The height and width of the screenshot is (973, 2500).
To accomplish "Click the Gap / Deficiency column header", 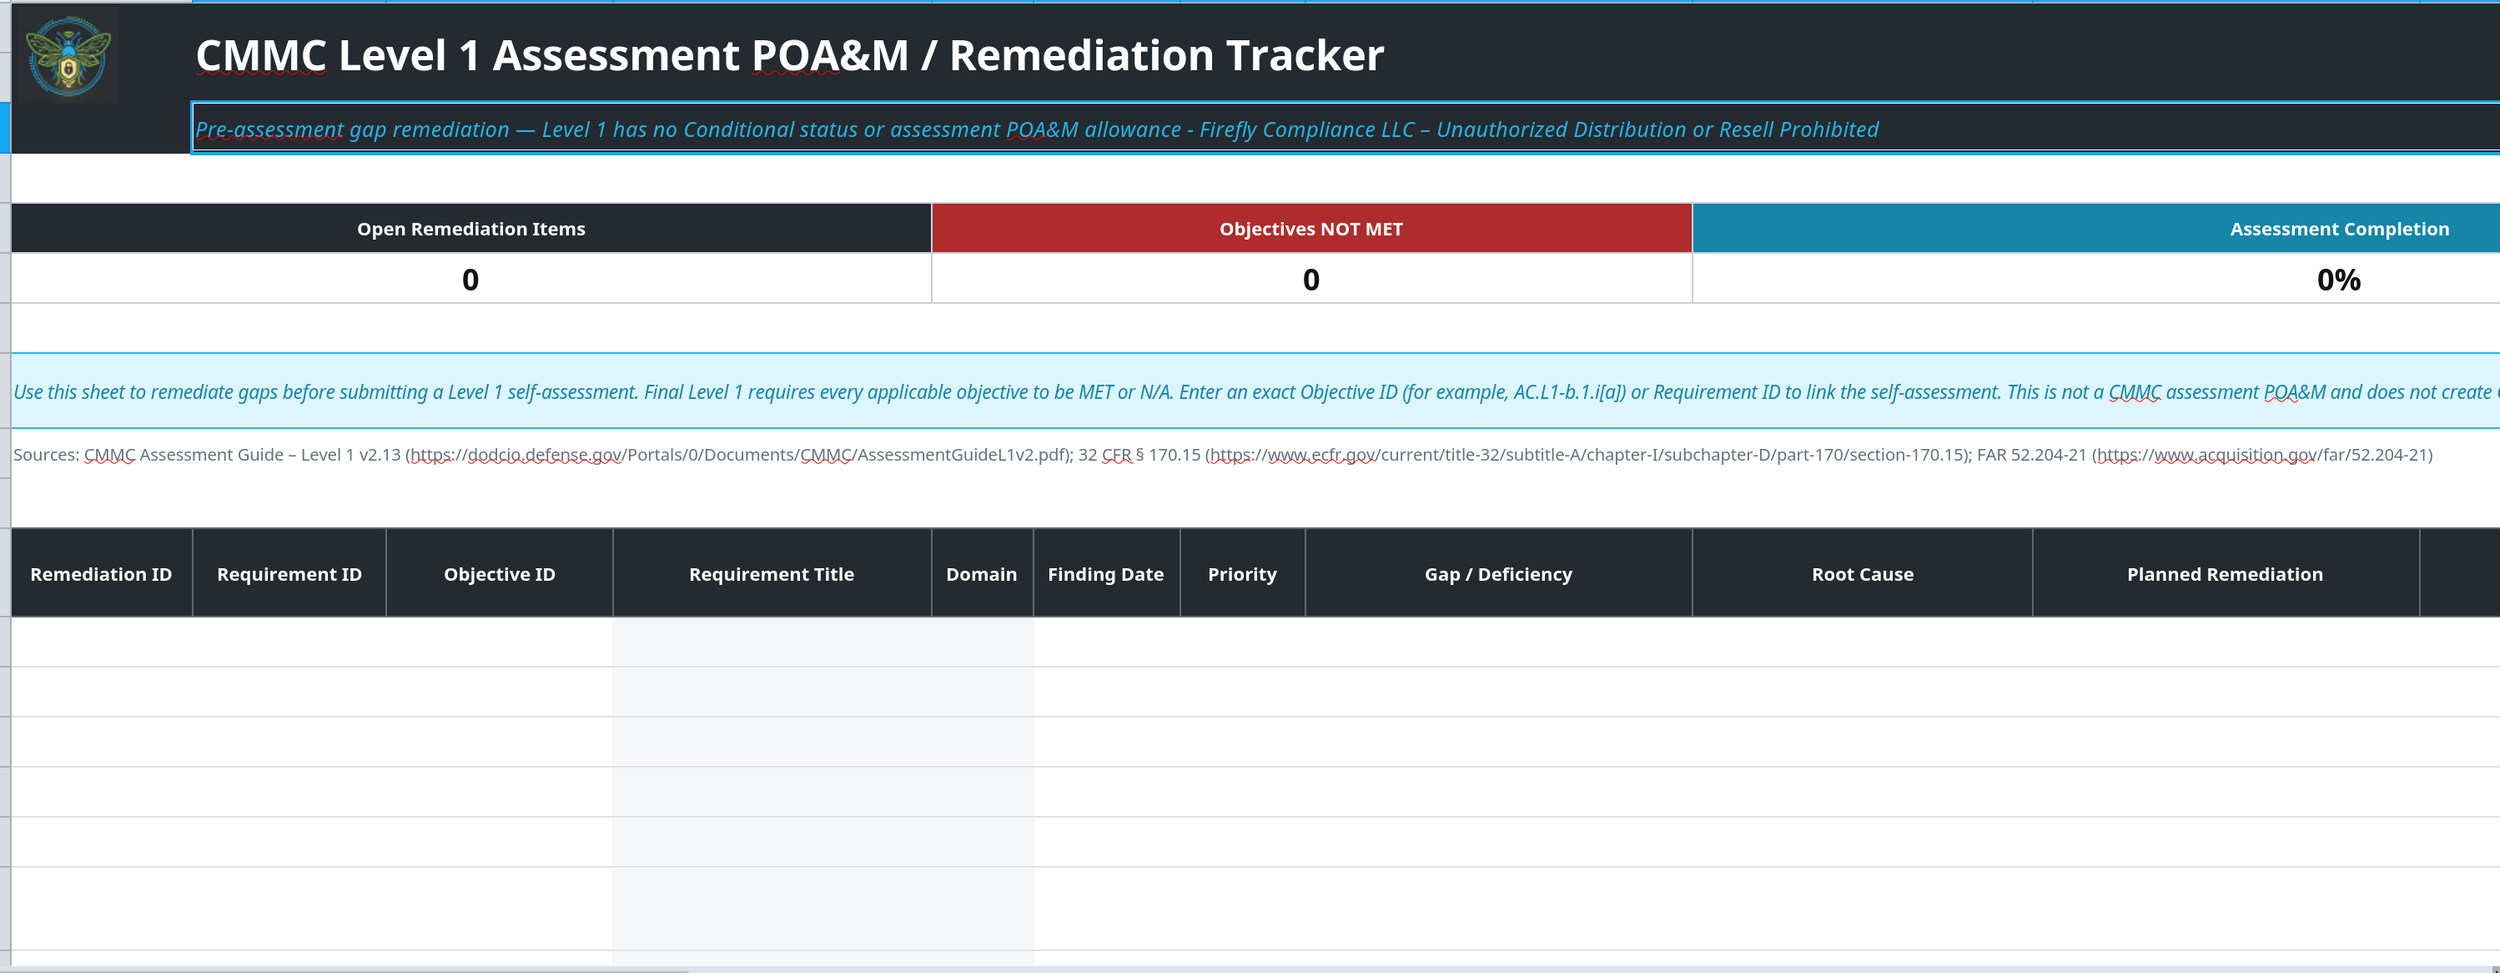I will click(x=1498, y=573).
